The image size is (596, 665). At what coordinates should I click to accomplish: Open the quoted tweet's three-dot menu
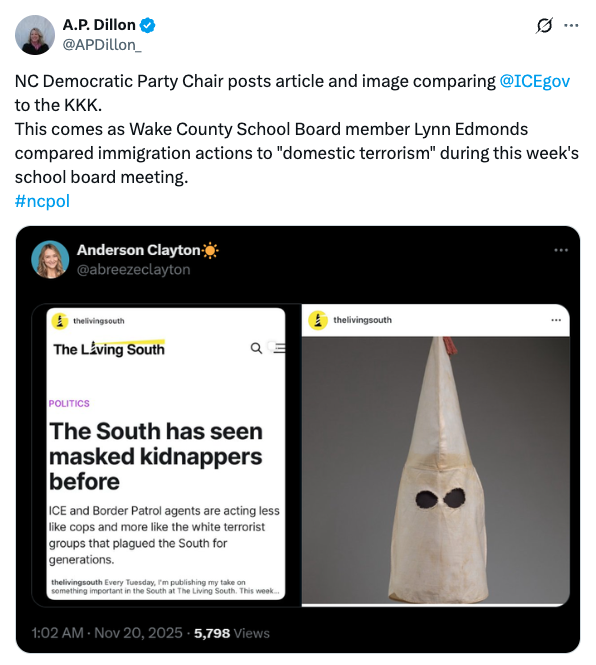pos(561,250)
